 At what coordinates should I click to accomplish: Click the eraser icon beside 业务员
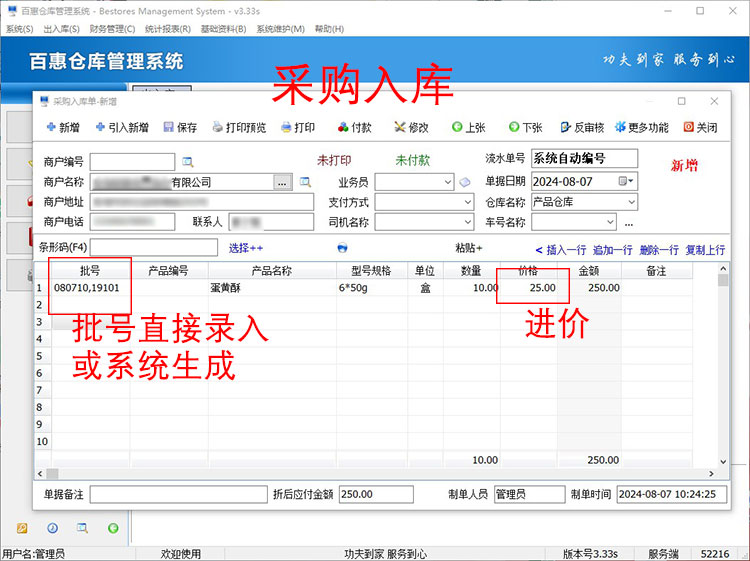[x=464, y=182]
